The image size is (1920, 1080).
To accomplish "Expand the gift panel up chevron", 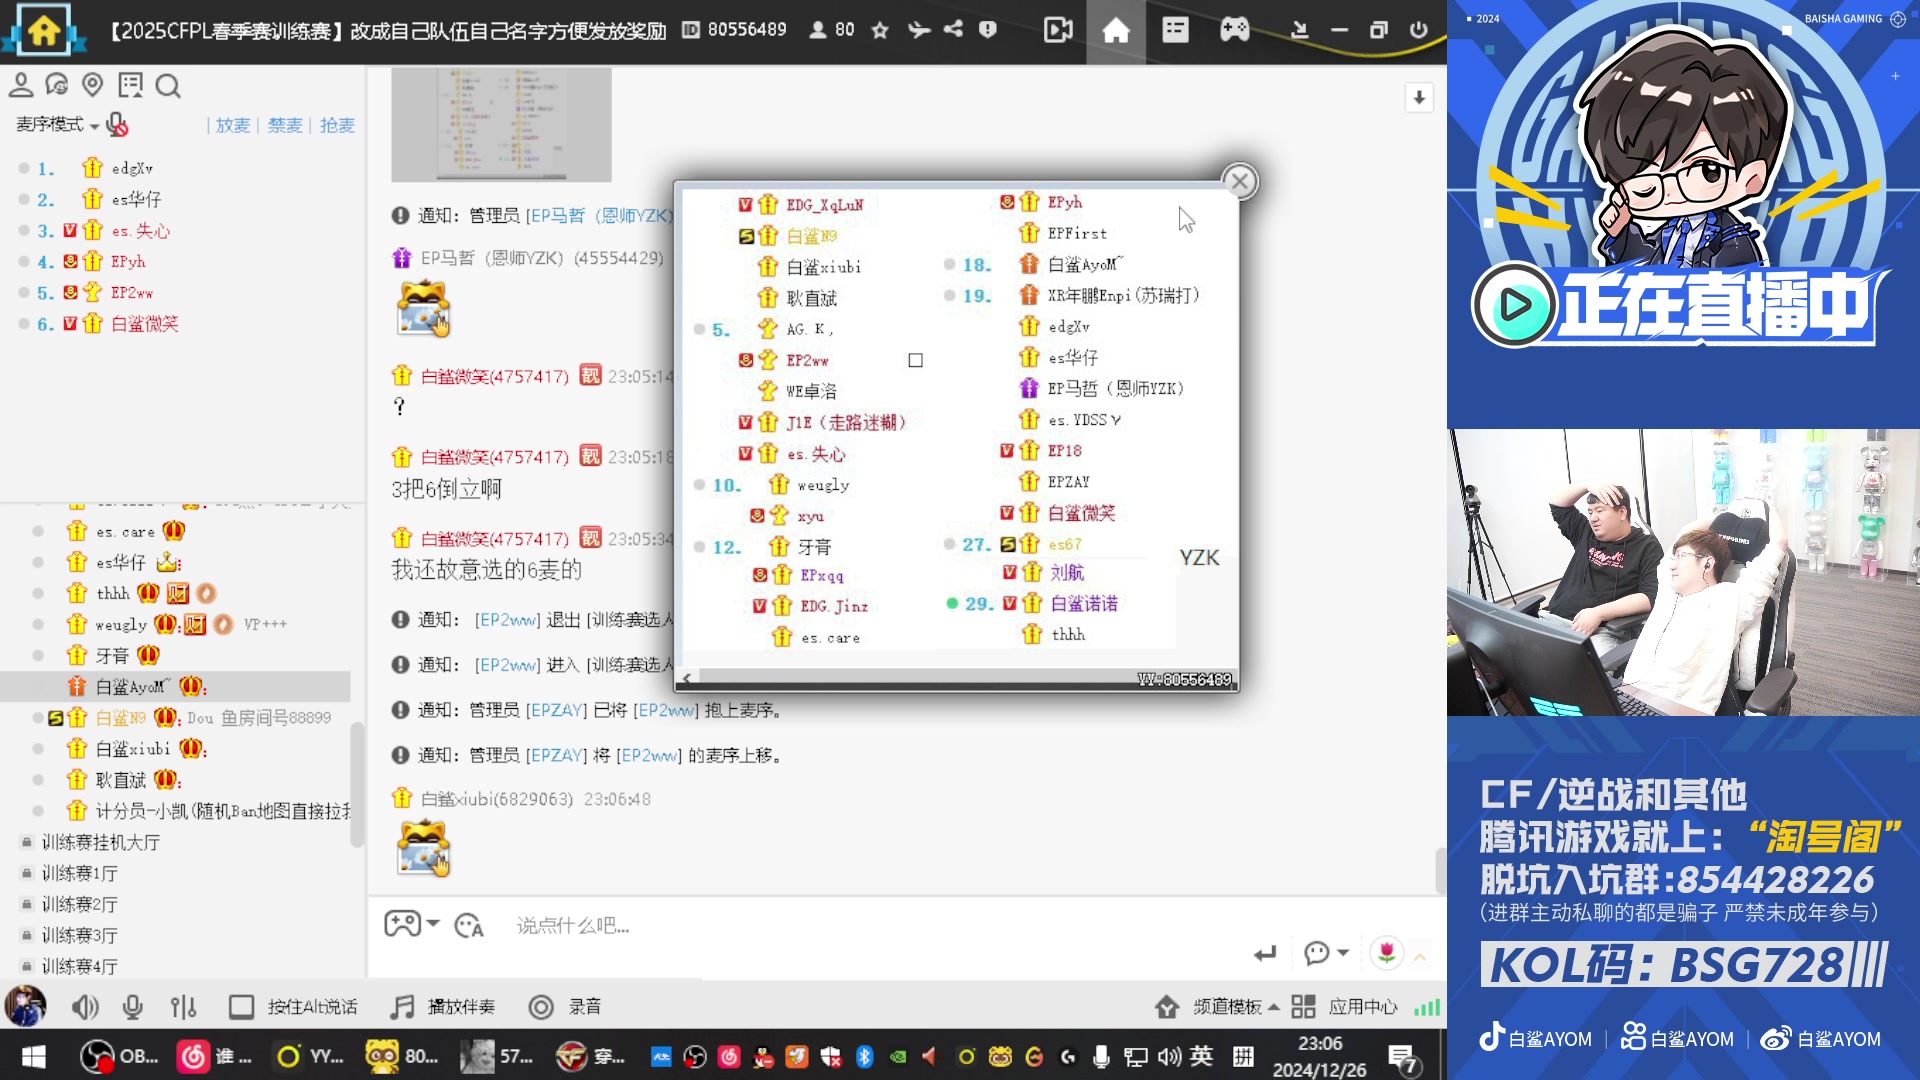I will pyautogui.click(x=1420, y=957).
